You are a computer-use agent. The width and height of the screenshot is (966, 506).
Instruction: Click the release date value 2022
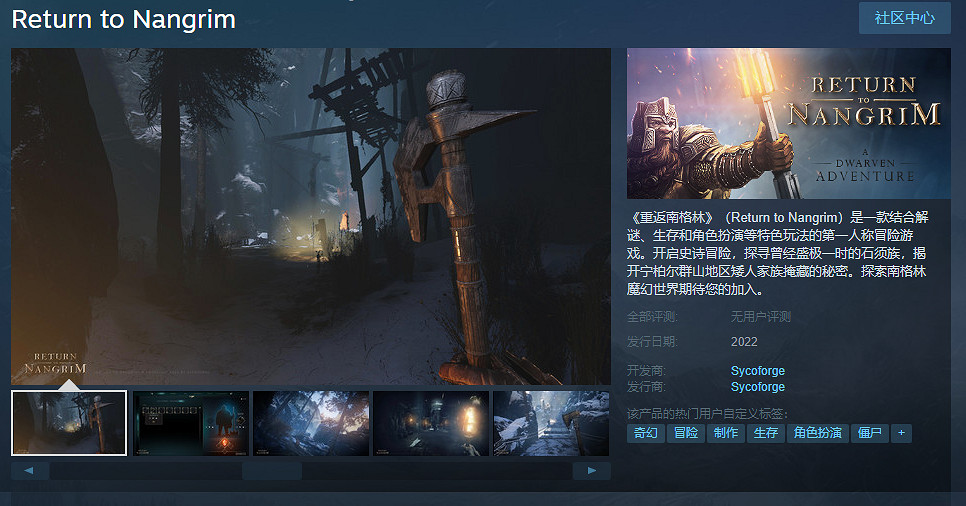coord(744,342)
